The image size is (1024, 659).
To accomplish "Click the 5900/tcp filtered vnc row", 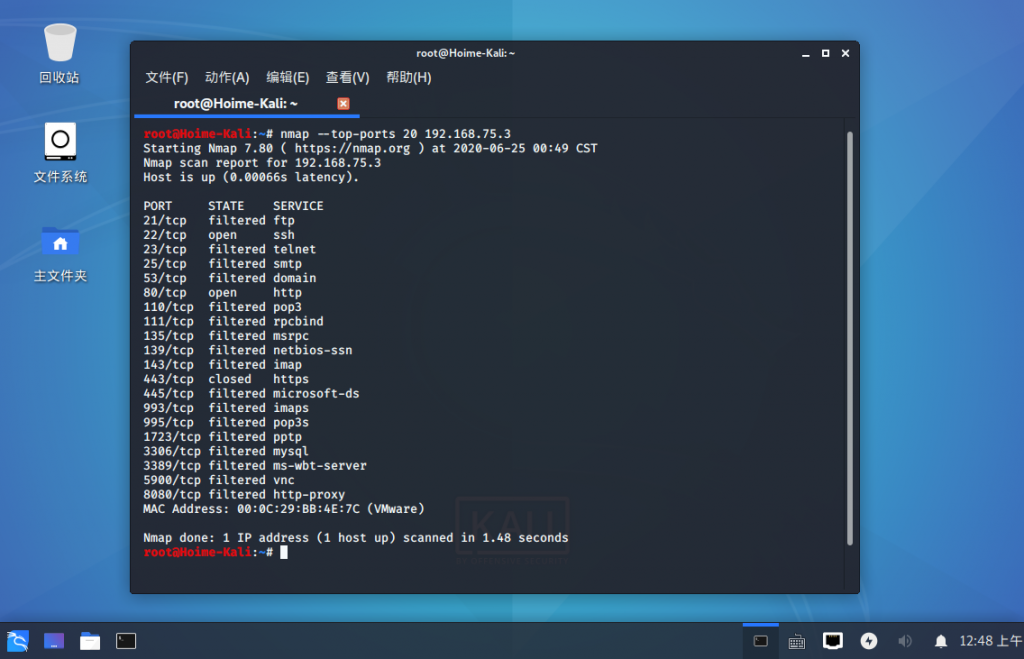I will (x=219, y=480).
